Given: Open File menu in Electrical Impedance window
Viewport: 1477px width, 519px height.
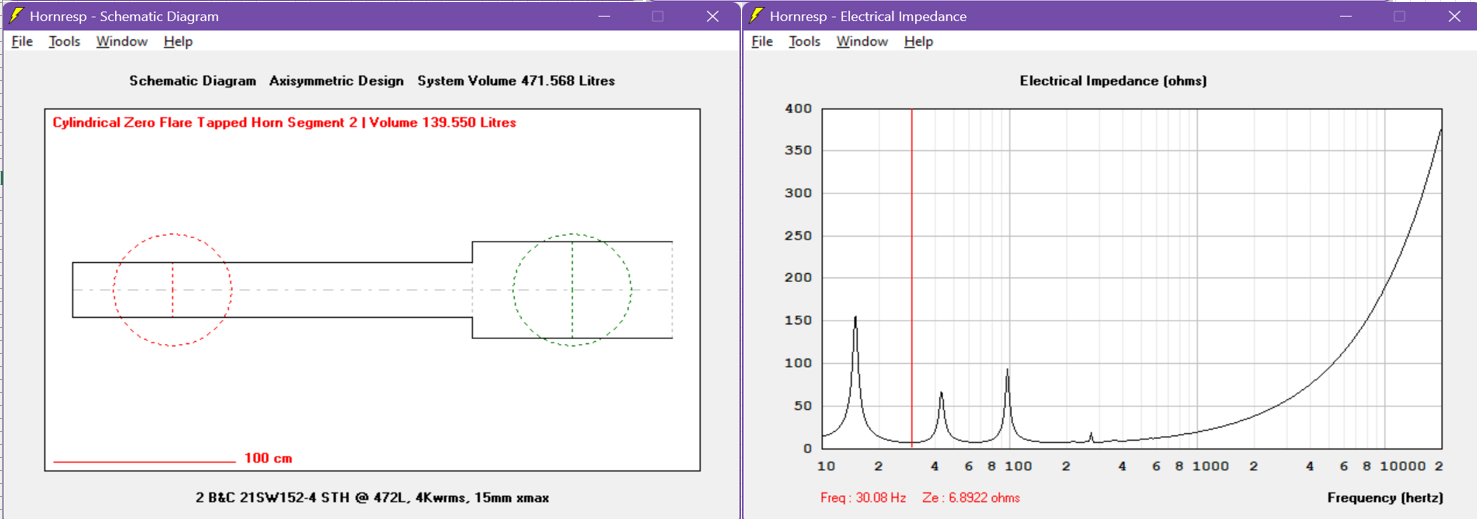Looking at the screenshot, I should coord(762,41).
